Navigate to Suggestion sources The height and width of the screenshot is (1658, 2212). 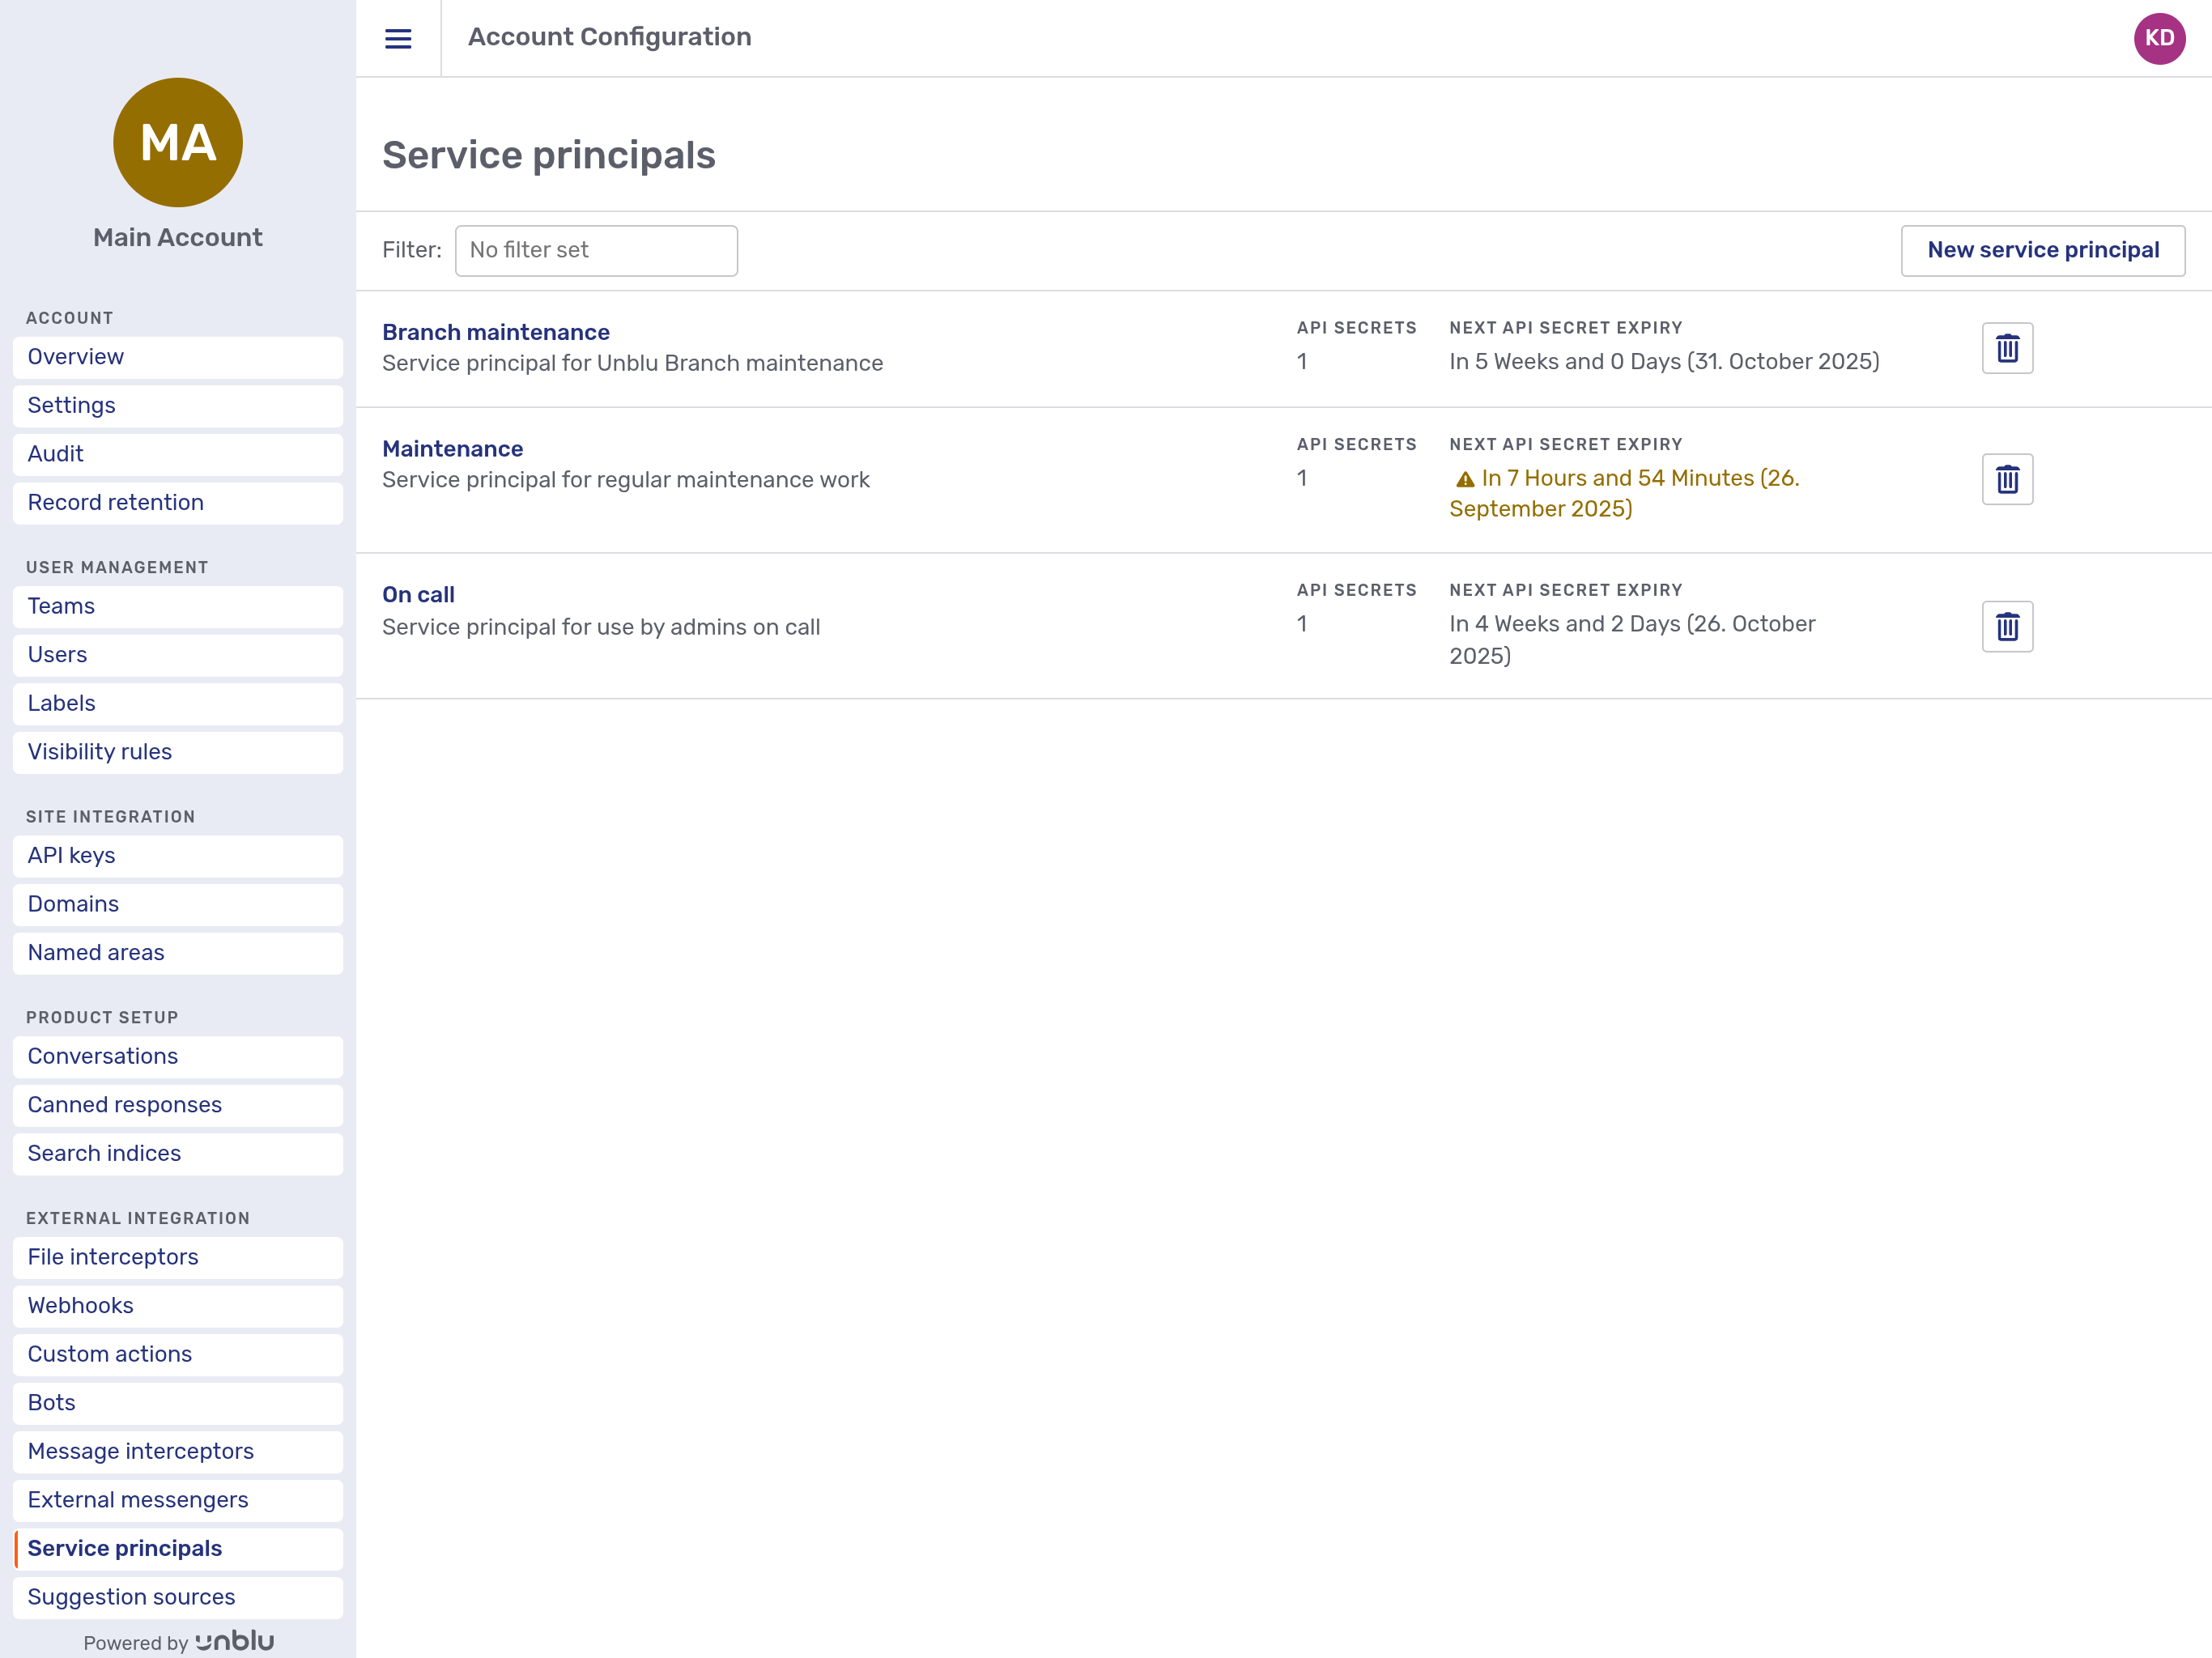tap(131, 1596)
